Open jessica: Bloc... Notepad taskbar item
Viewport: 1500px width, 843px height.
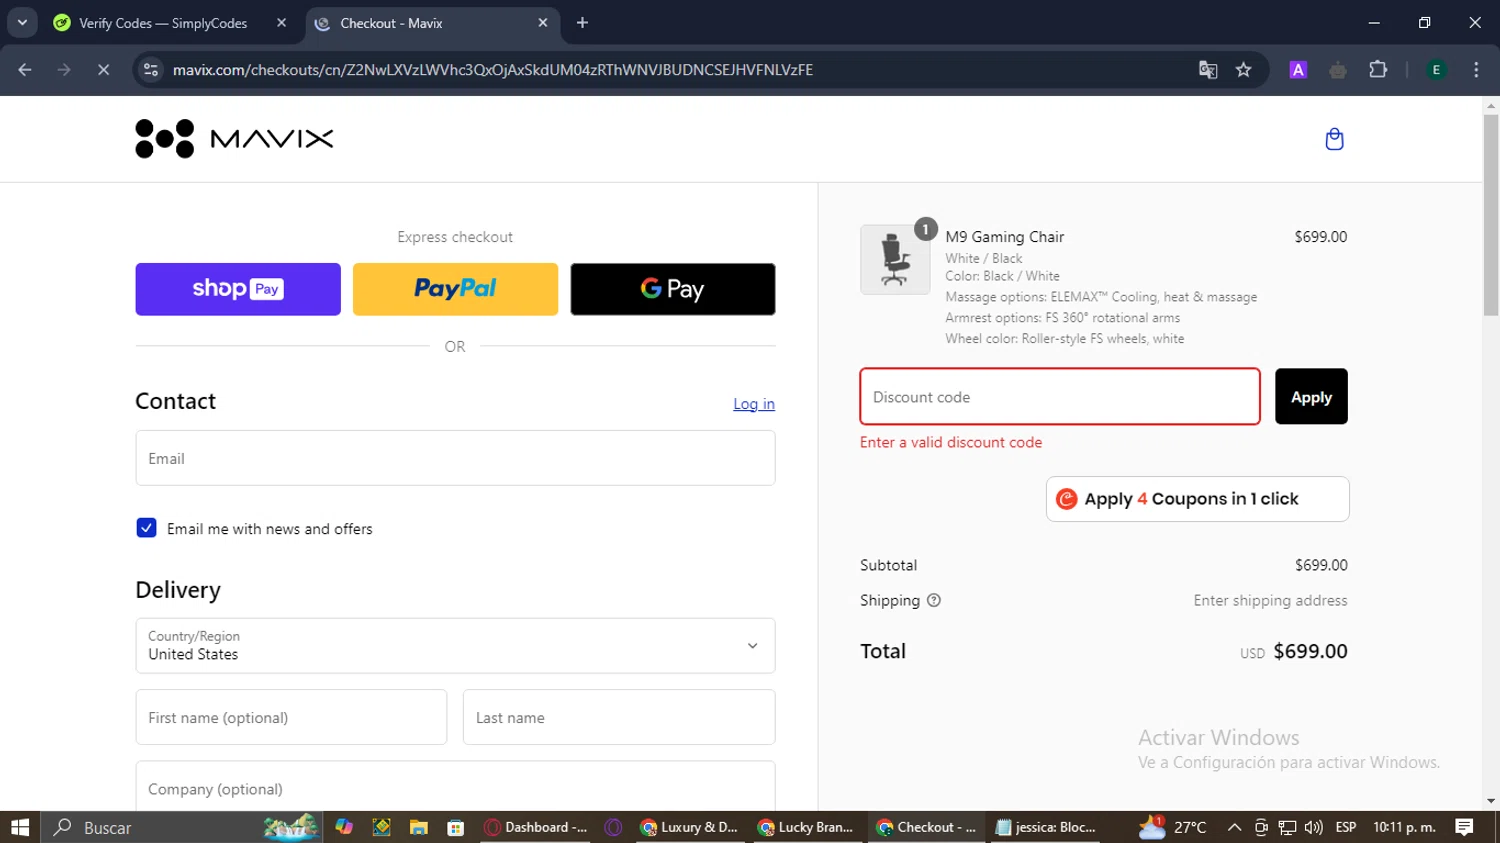(x=1046, y=827)
